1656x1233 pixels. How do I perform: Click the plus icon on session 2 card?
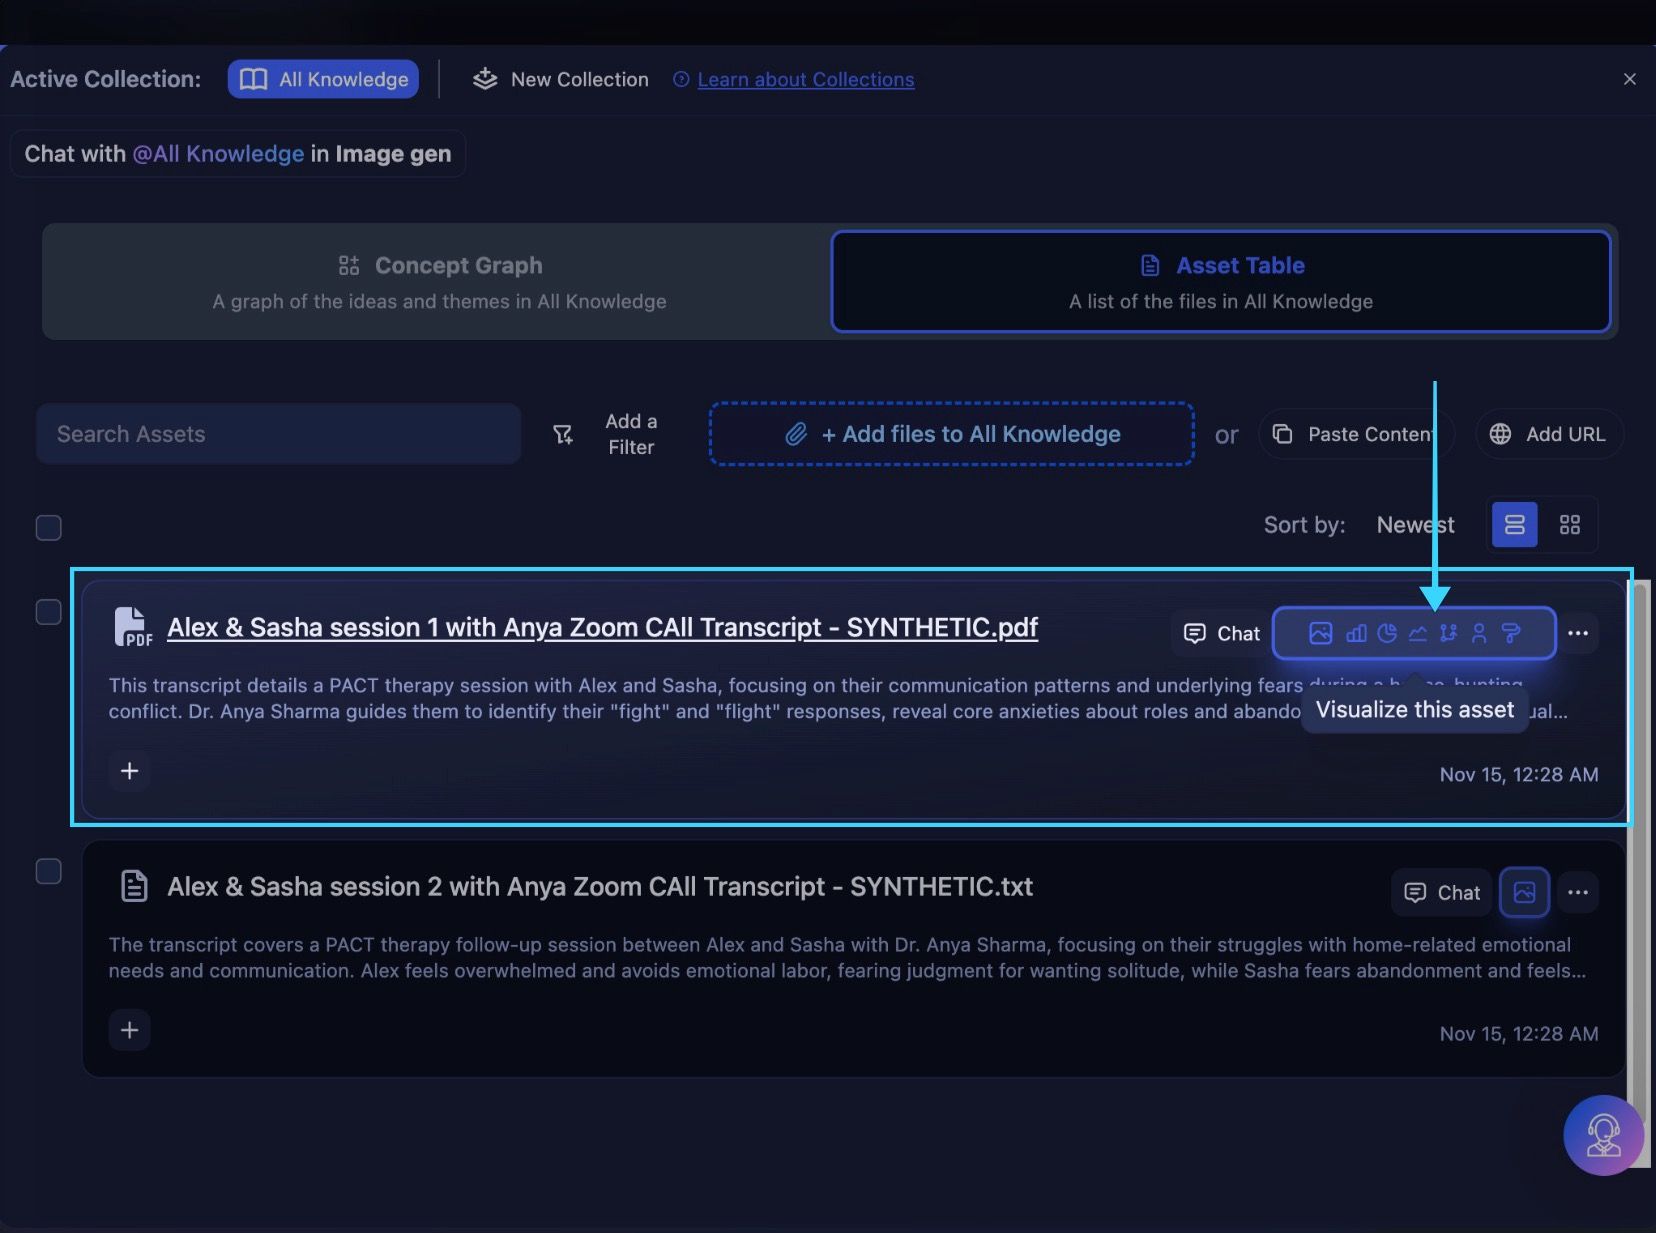[129, 1030]
